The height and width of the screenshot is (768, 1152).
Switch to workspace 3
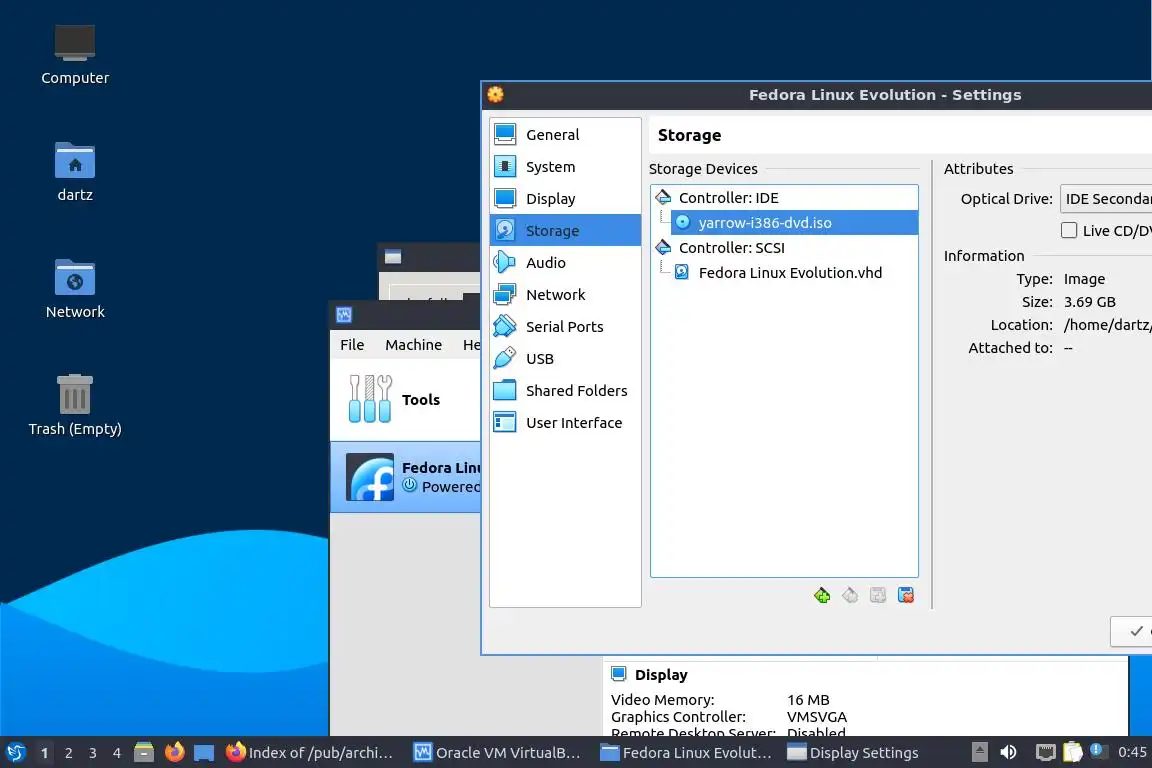click(x=93, y=753)
